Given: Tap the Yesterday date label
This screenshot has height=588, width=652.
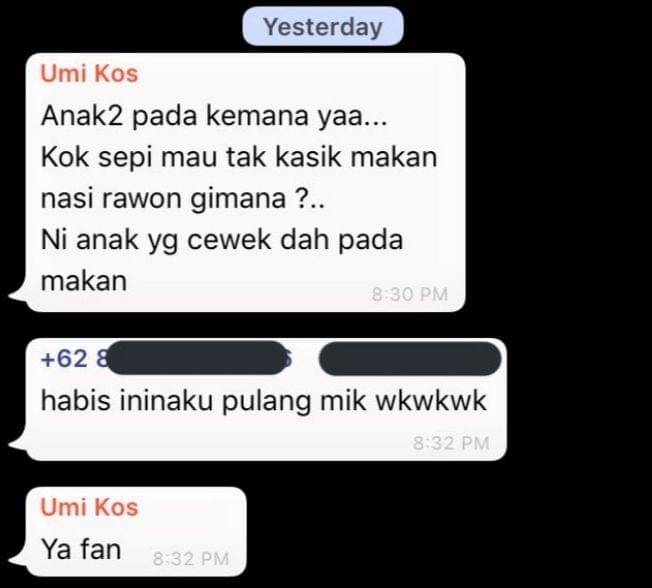Looking at the screenshot, I should click(323, 27).
